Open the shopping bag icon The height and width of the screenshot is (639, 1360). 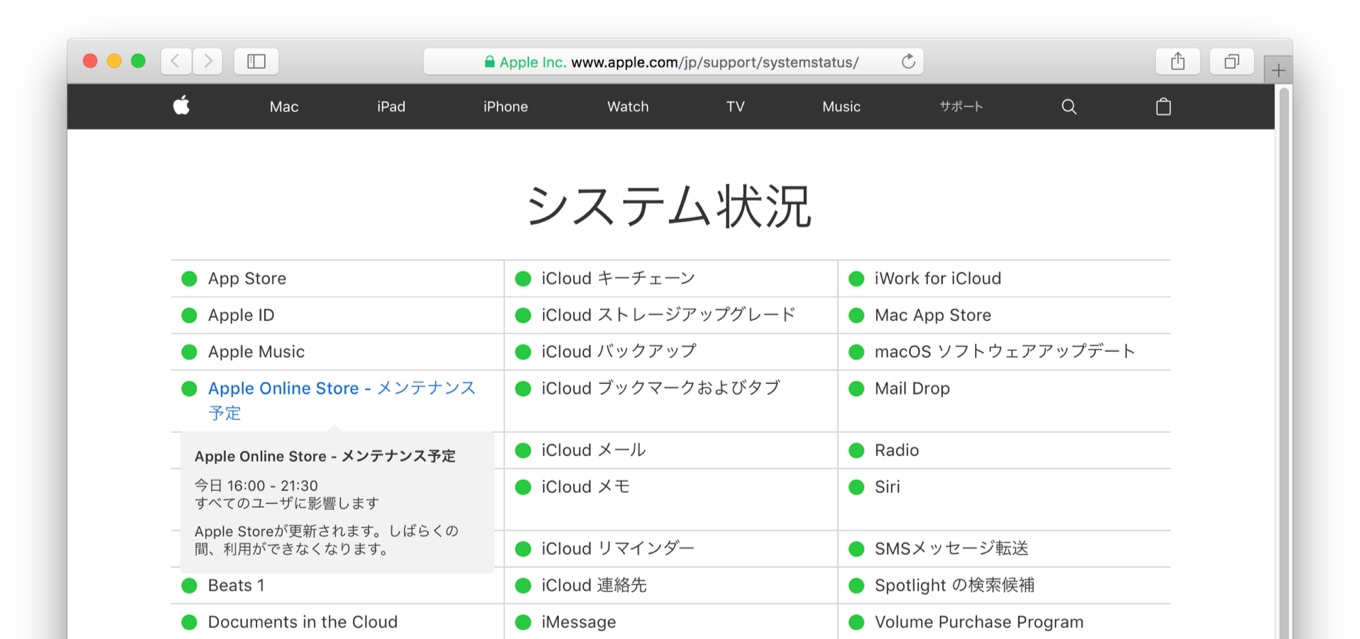[x=1163, y=107]
